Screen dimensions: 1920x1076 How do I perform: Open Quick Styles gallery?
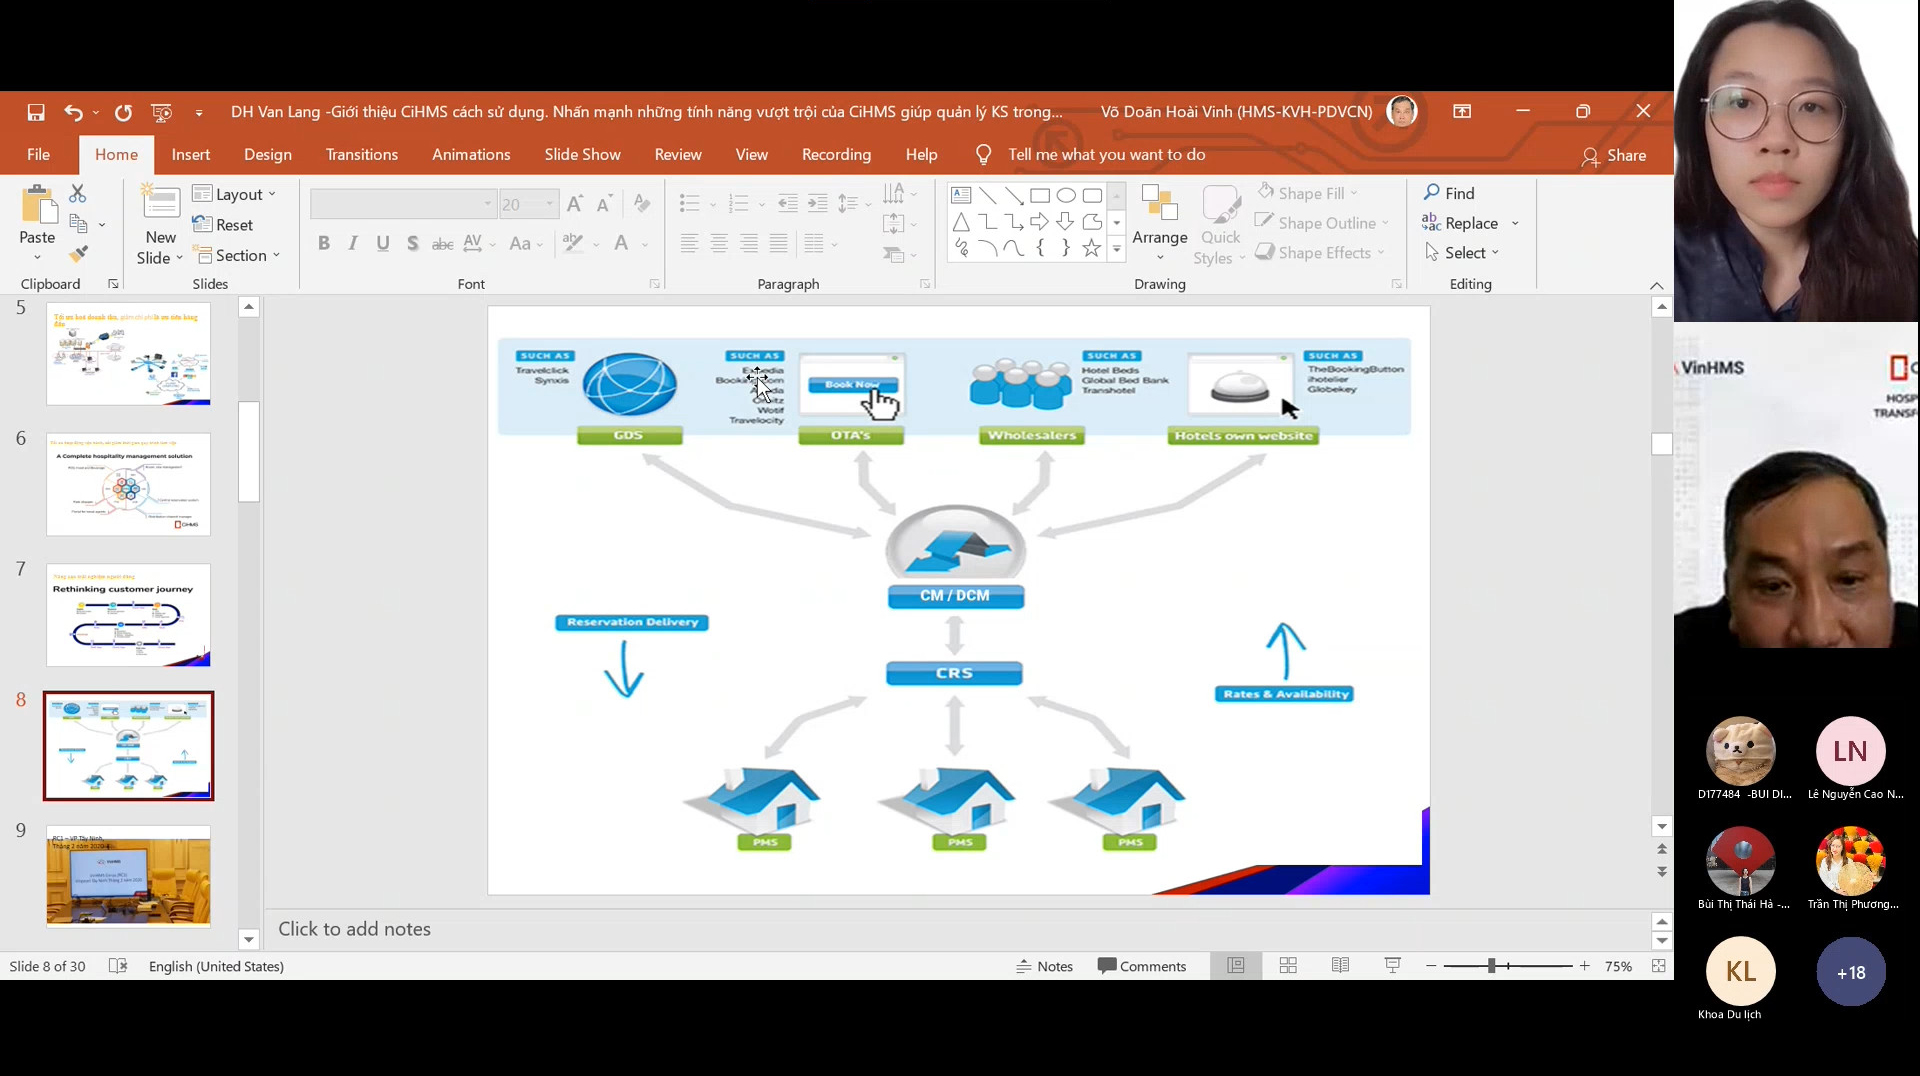1220,225
